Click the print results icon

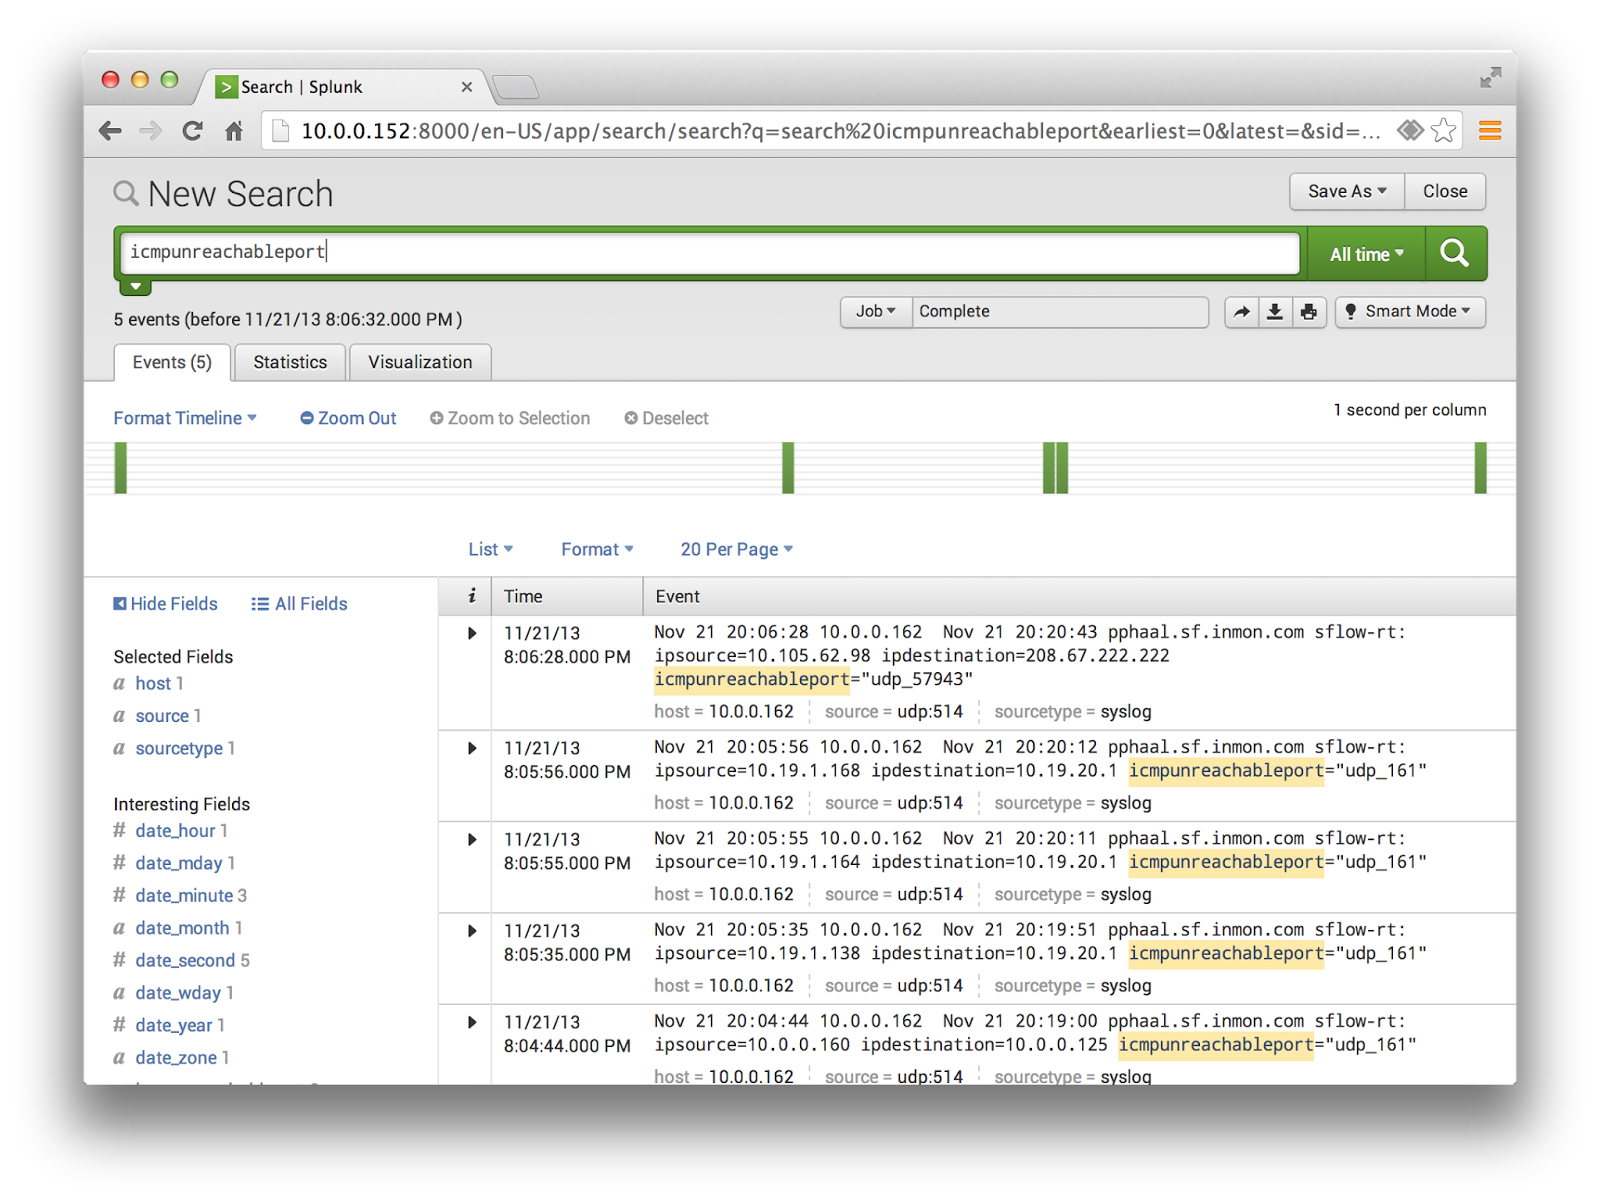tap(1309, 312)
